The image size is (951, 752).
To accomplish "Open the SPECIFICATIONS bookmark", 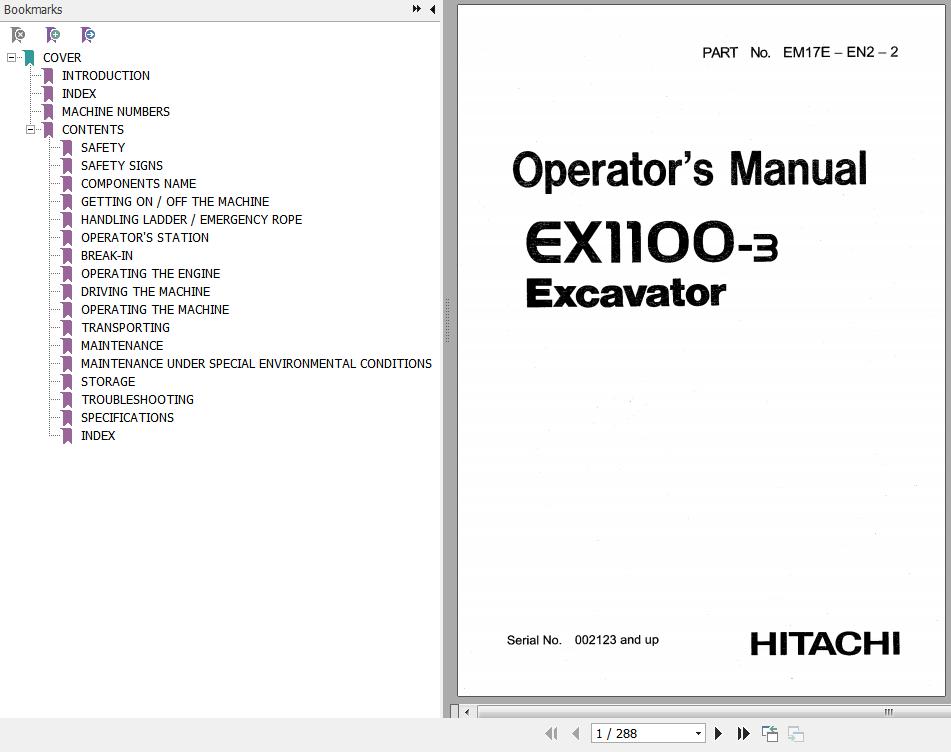I will [127, 418].
